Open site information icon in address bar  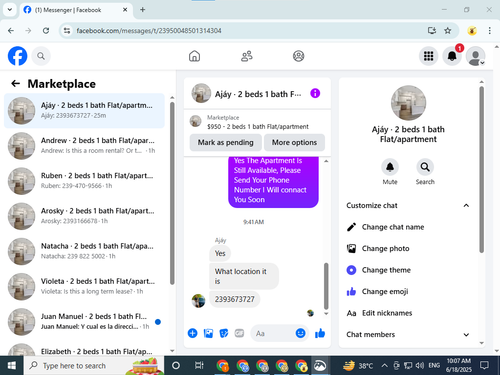tap(67, 31)
